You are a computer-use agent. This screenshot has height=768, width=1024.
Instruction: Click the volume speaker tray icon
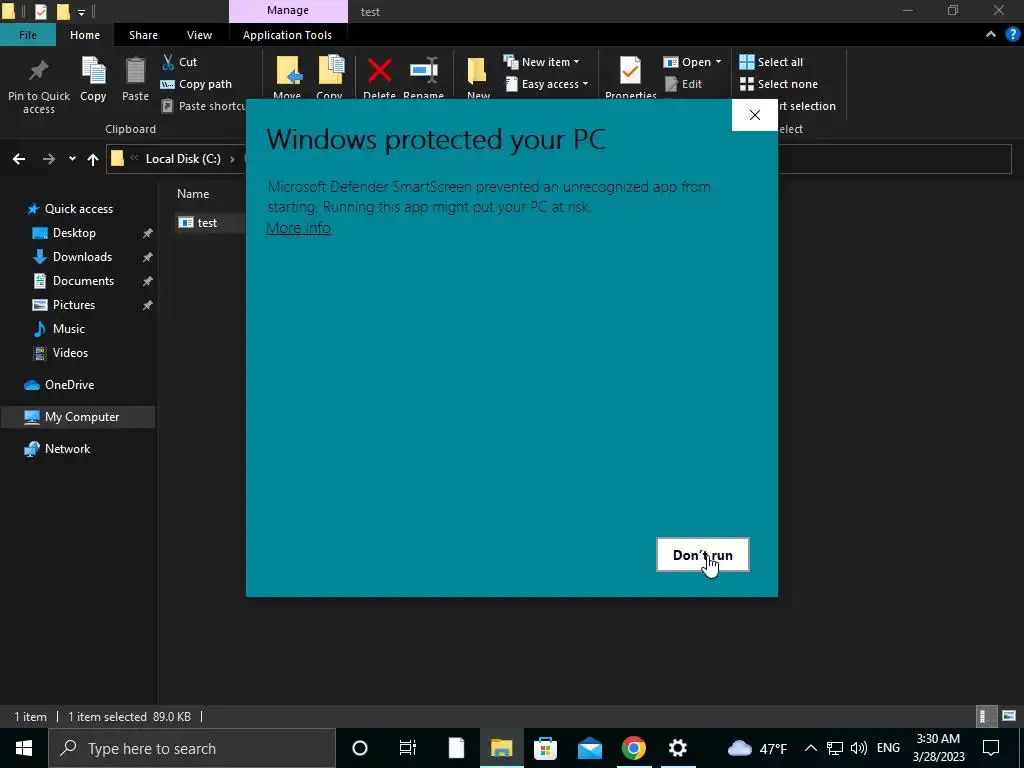coord(859,748)
